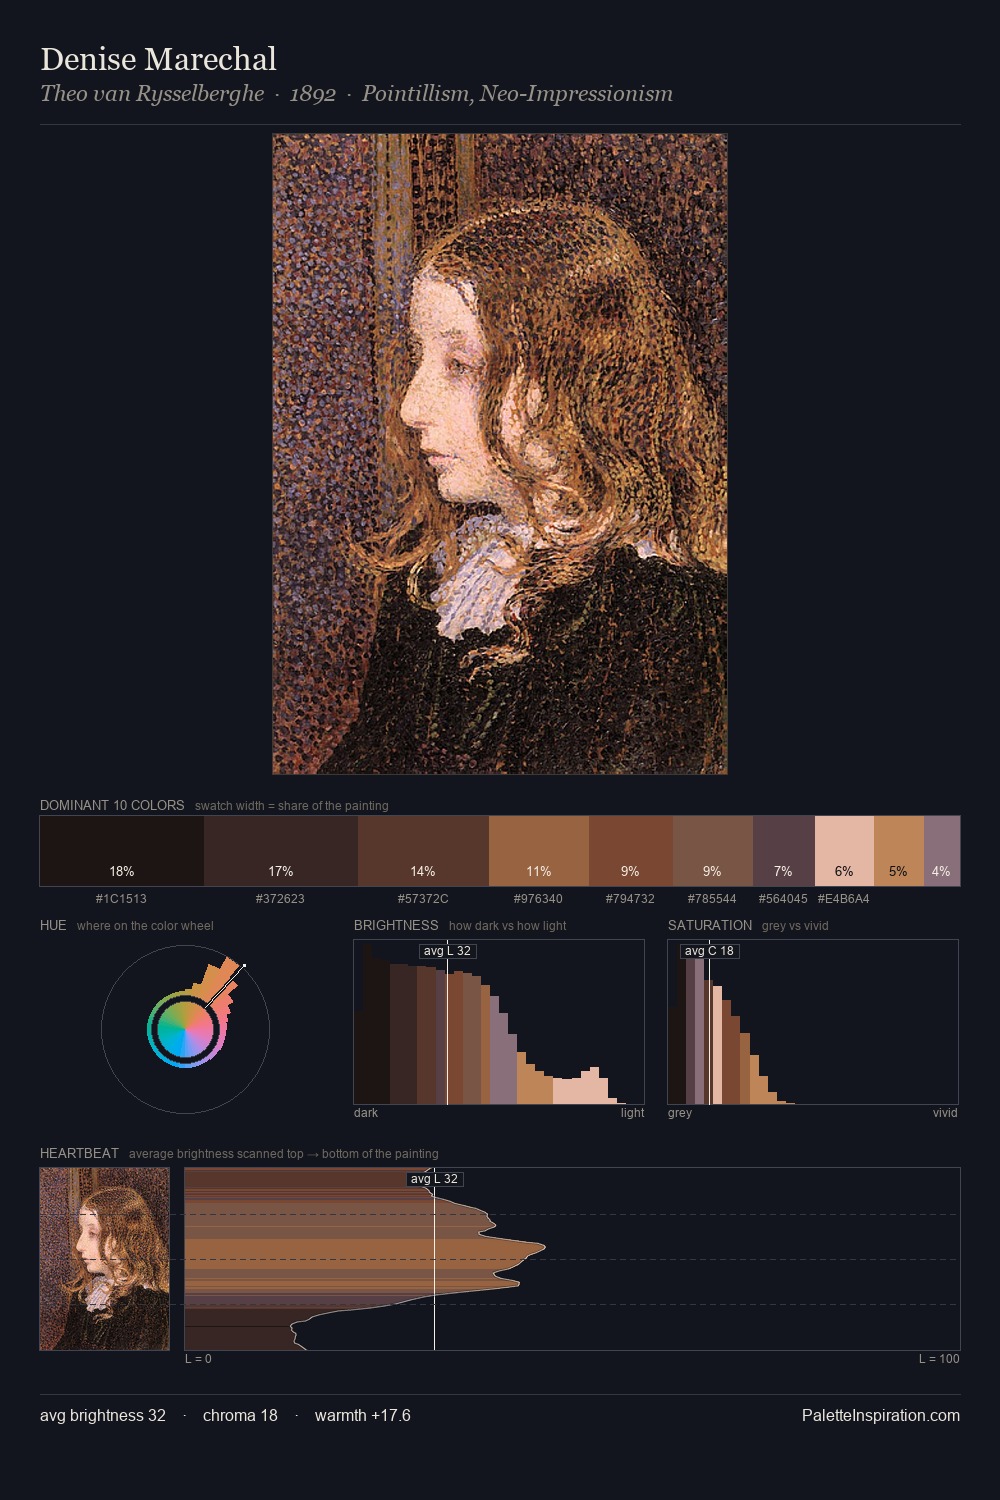Select the 14% swatch #57372C
Screen dimensions: 1000x1500
coord(423,851)
